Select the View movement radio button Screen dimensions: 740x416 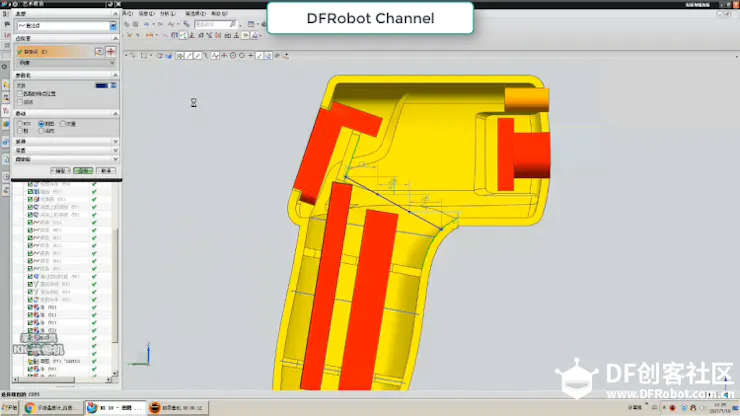point(41,124)
